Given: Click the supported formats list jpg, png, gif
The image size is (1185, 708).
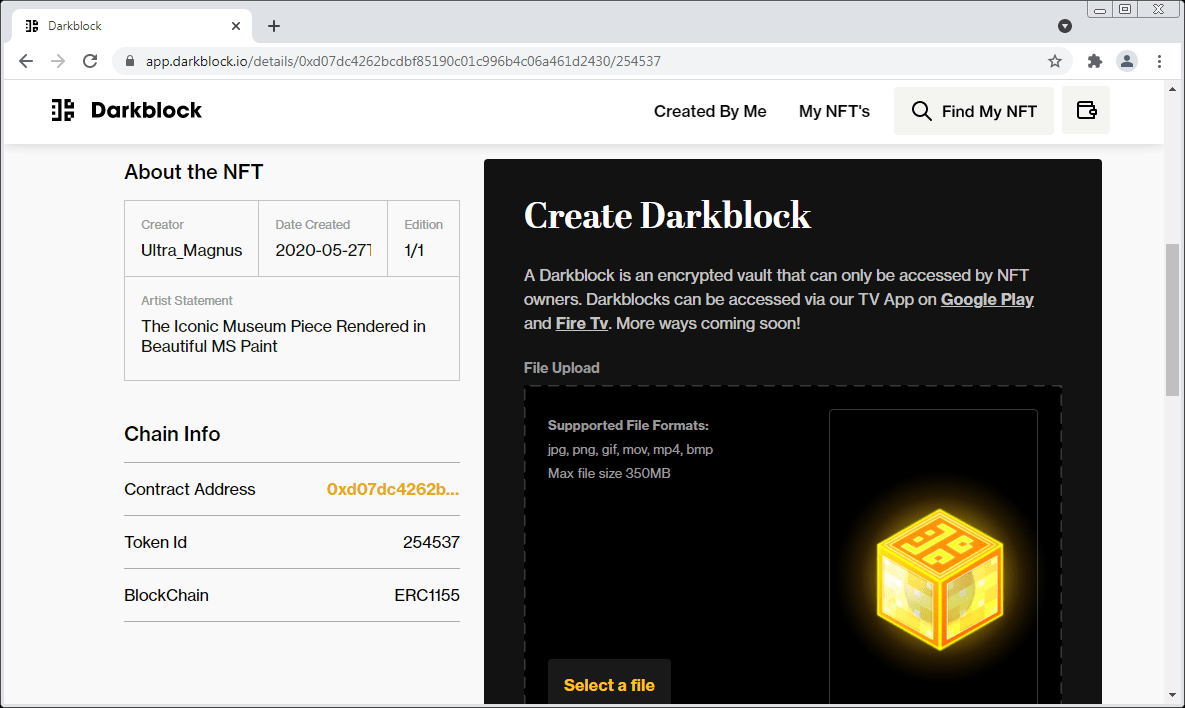Looking at the screenshot, I should tap(630, 450).
